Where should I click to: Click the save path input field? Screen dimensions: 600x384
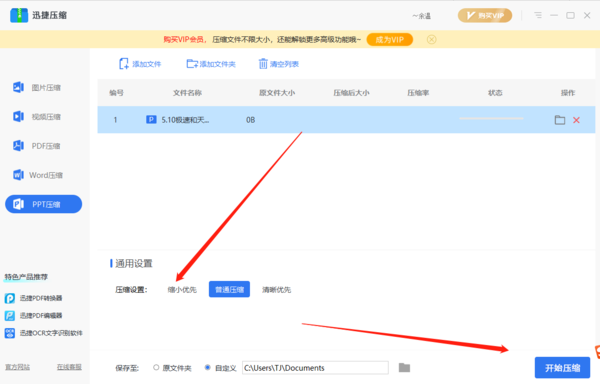pos(315,368)
